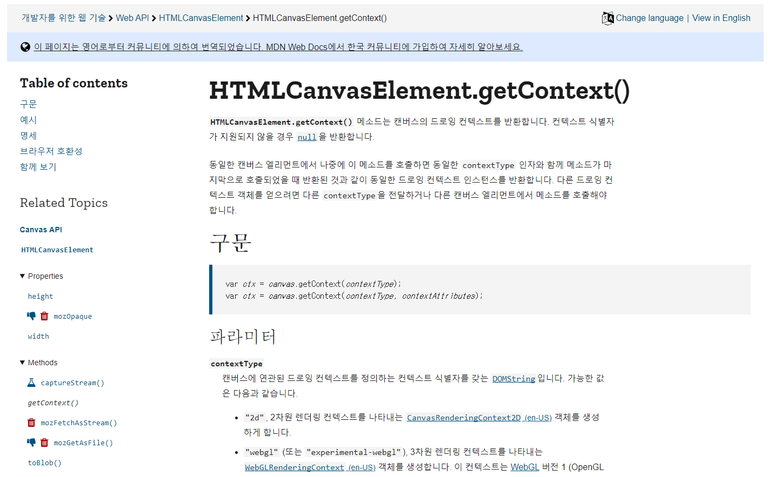Open the height property link

(x=40, y=296)
